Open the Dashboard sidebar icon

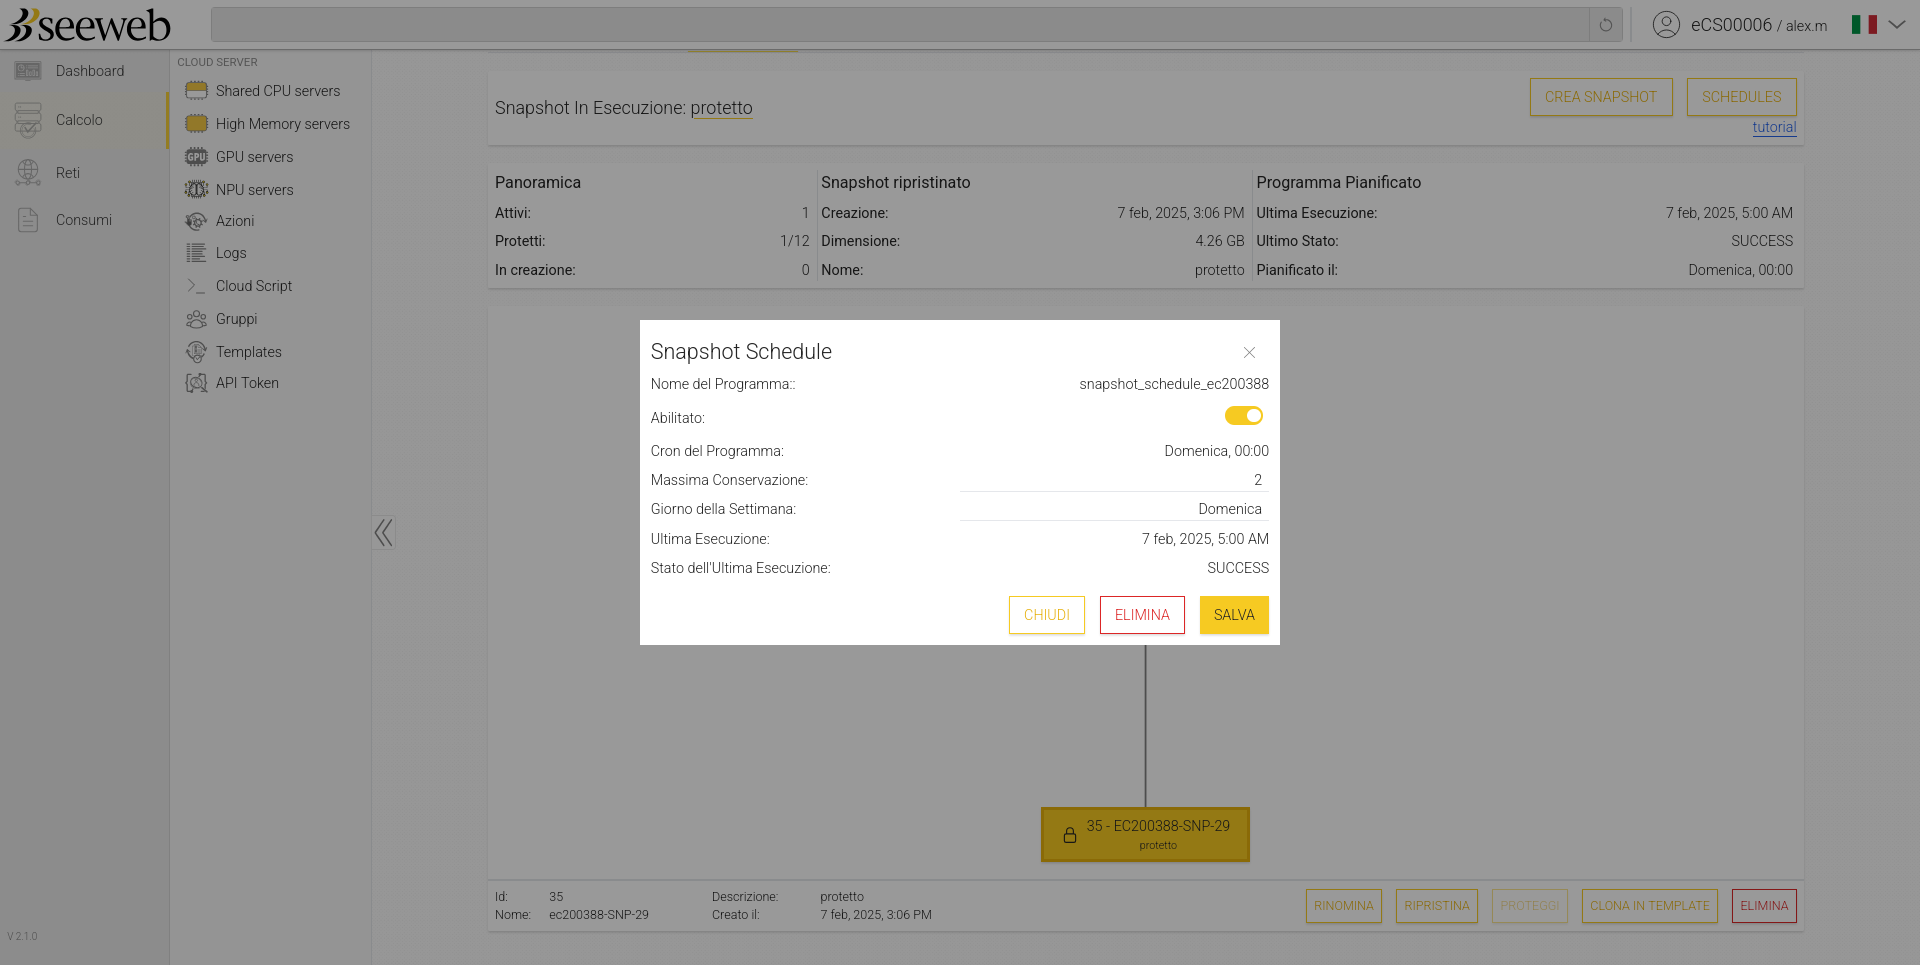28,71
